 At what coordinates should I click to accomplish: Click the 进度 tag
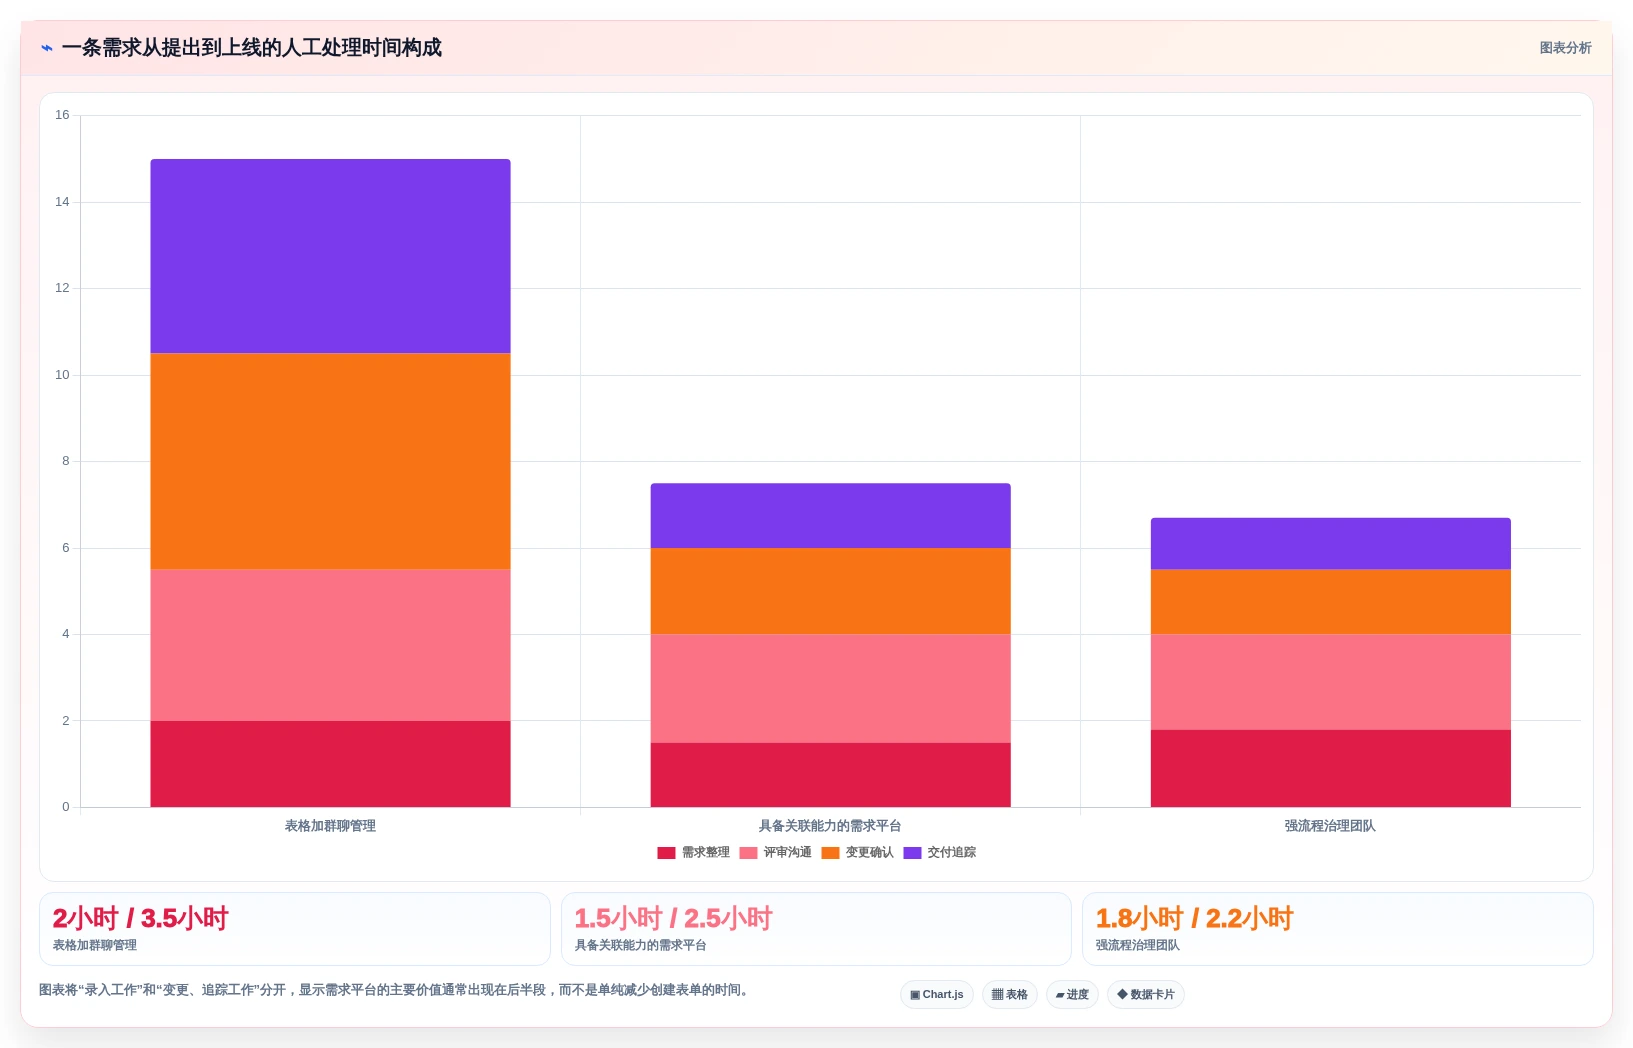point(1072,994)
